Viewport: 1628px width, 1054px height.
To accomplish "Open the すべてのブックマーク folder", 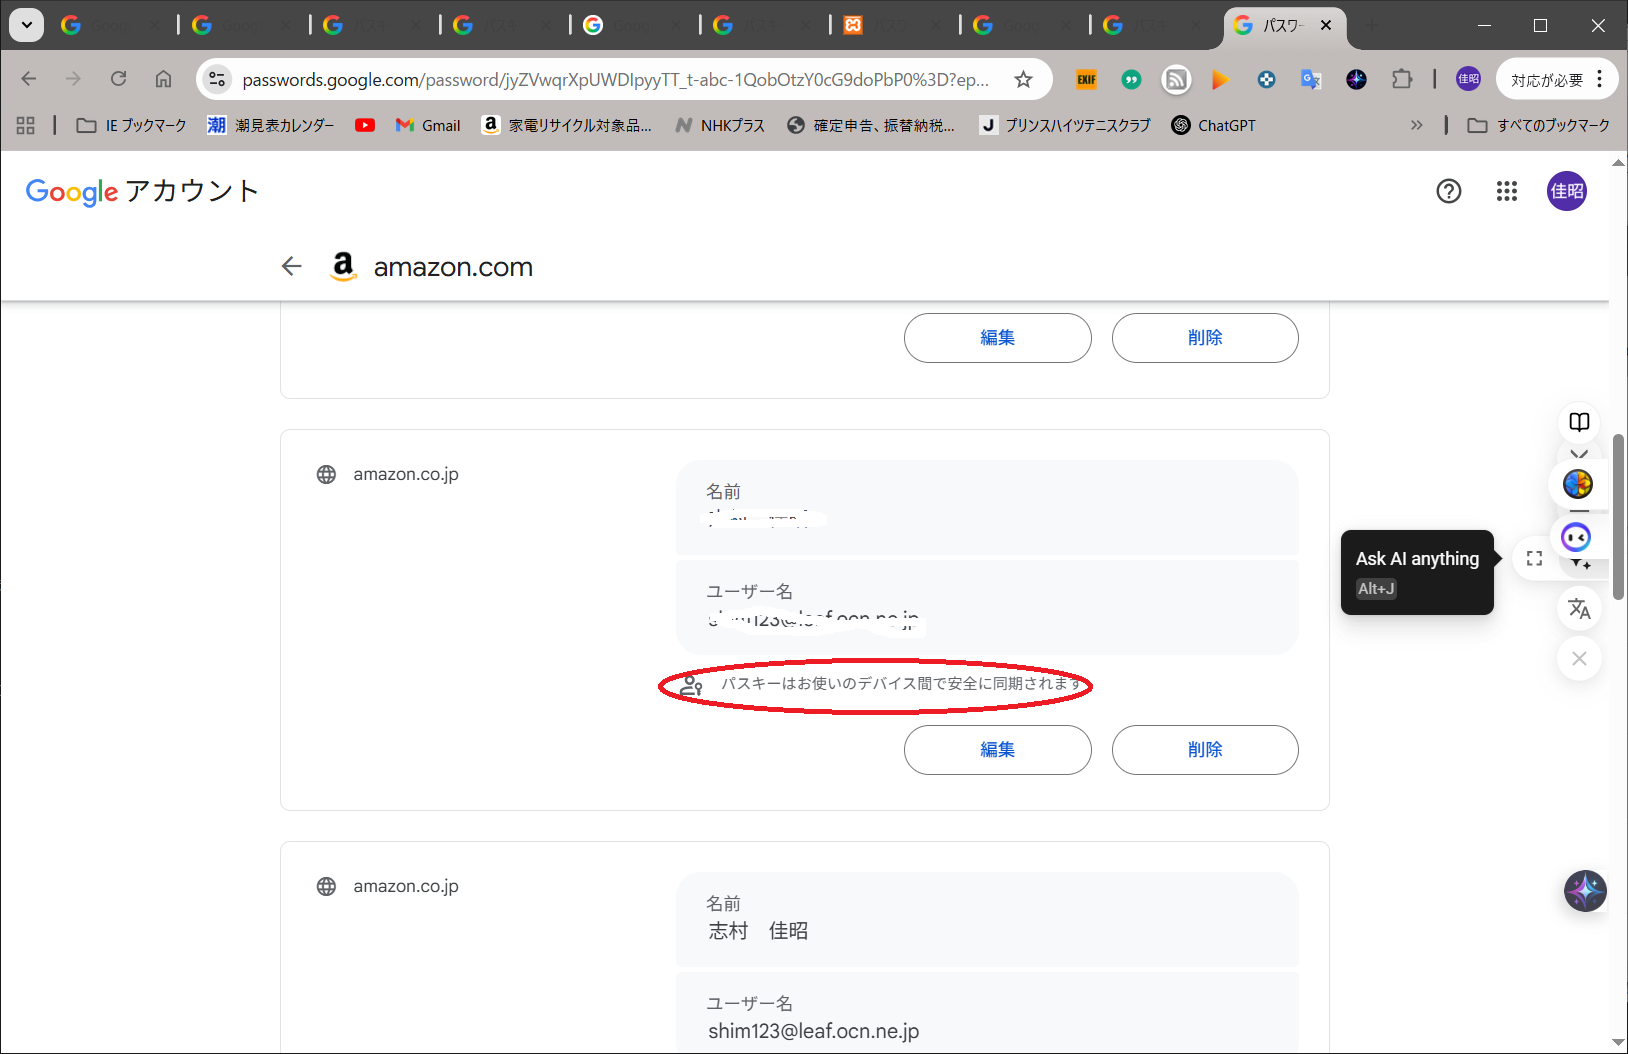I will pos(1538,125).
